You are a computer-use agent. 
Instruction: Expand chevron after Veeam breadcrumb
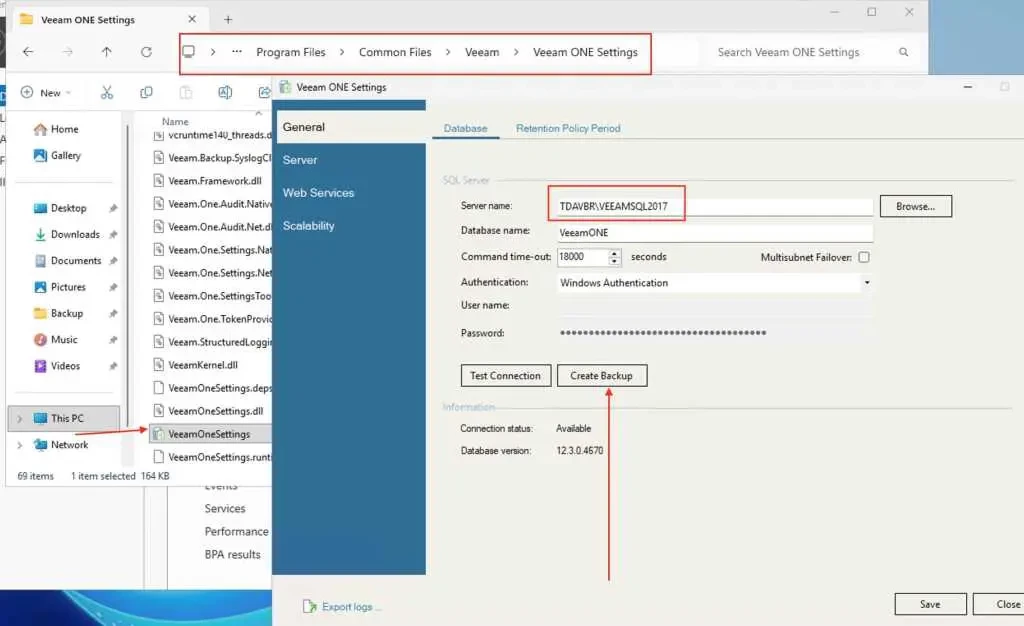(516, 52)
